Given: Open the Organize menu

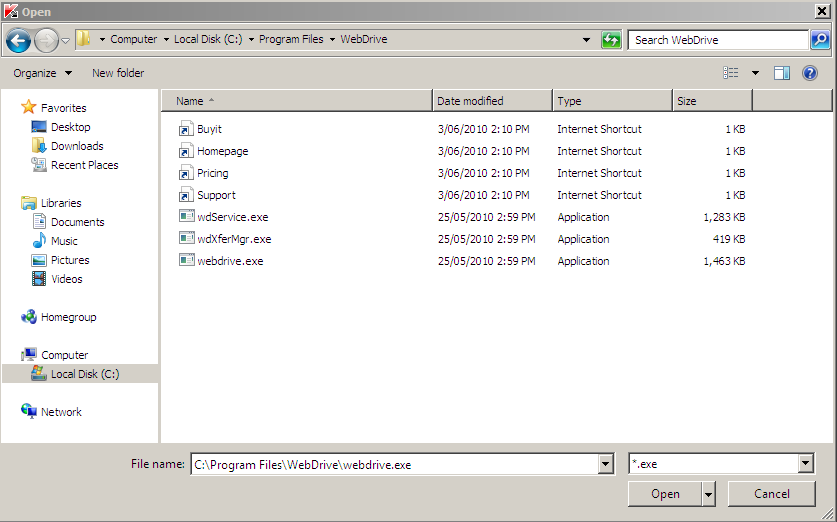Looking at the screenshot, I should tap(42, 73).
